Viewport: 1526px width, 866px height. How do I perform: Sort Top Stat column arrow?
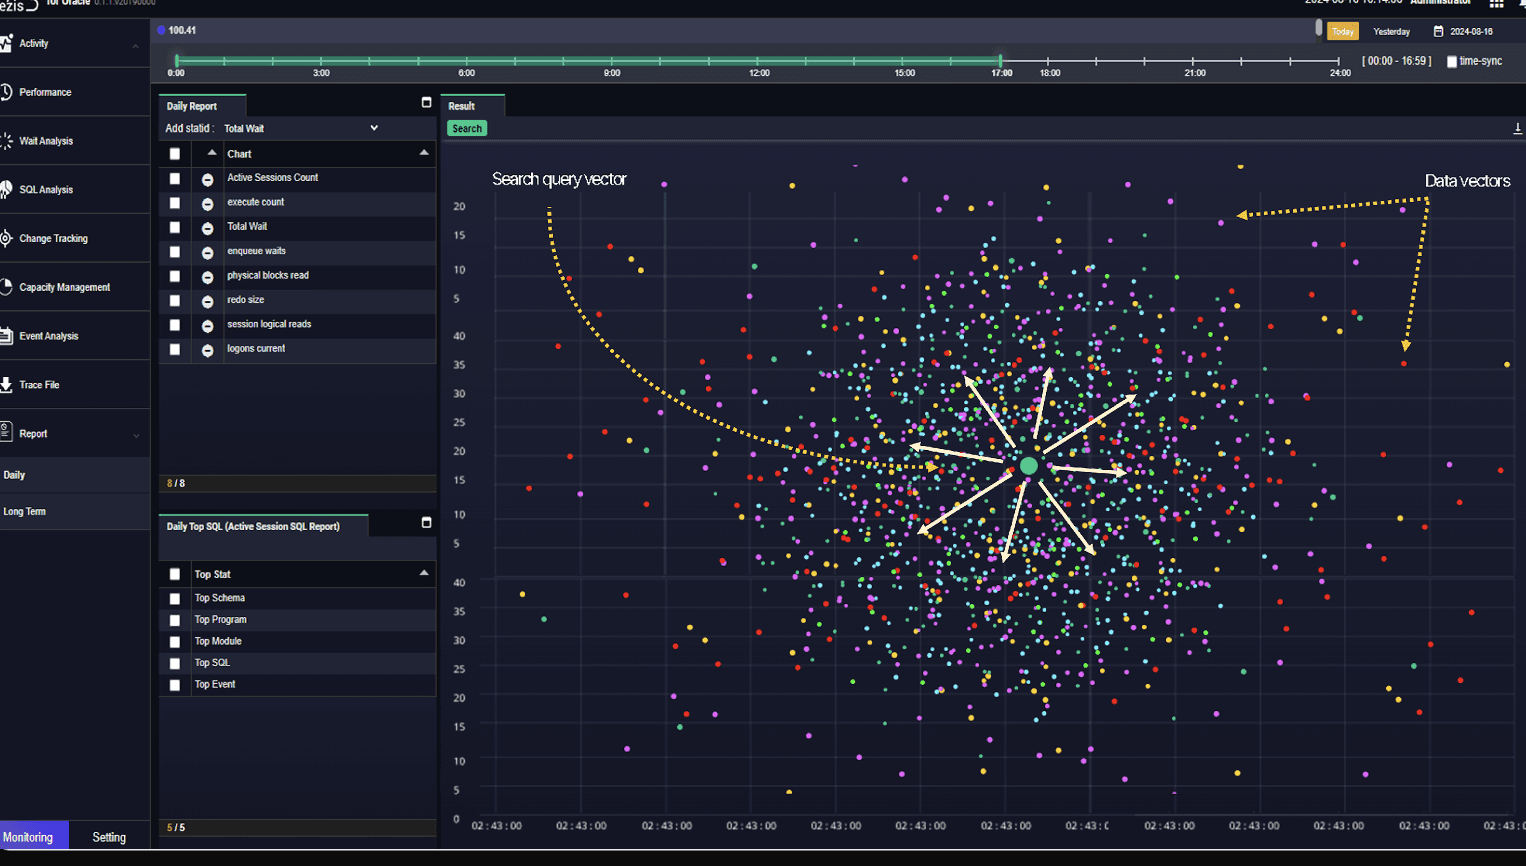(x=424, y=573)
